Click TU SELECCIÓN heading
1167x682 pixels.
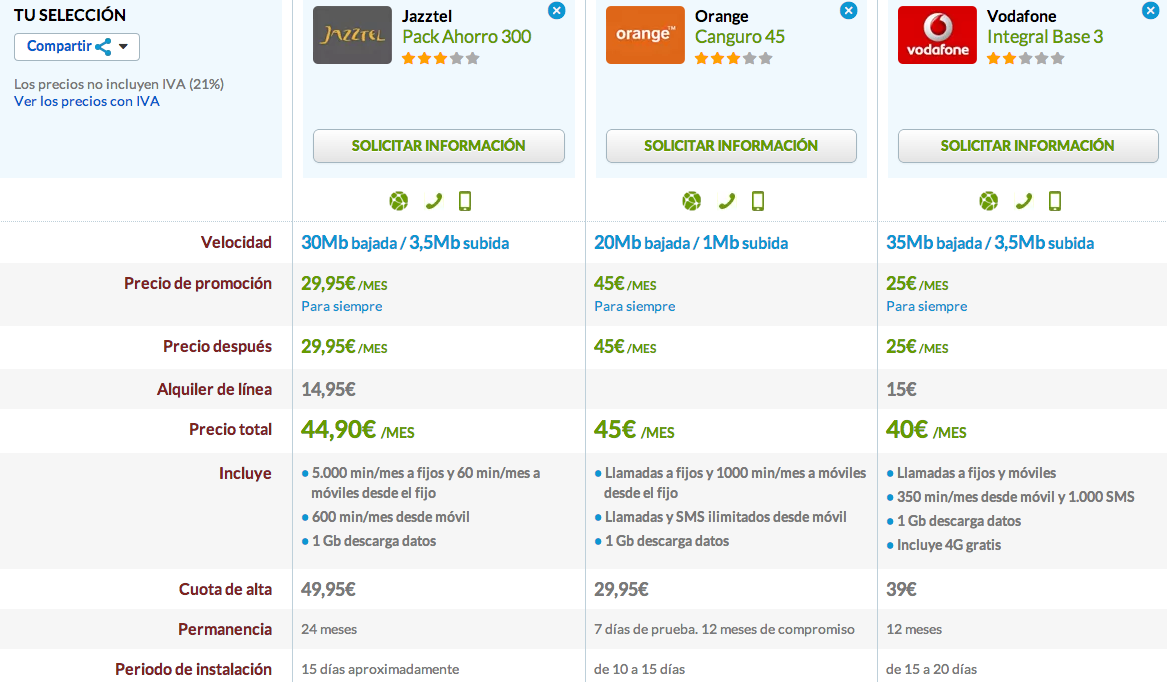(70, 15)
